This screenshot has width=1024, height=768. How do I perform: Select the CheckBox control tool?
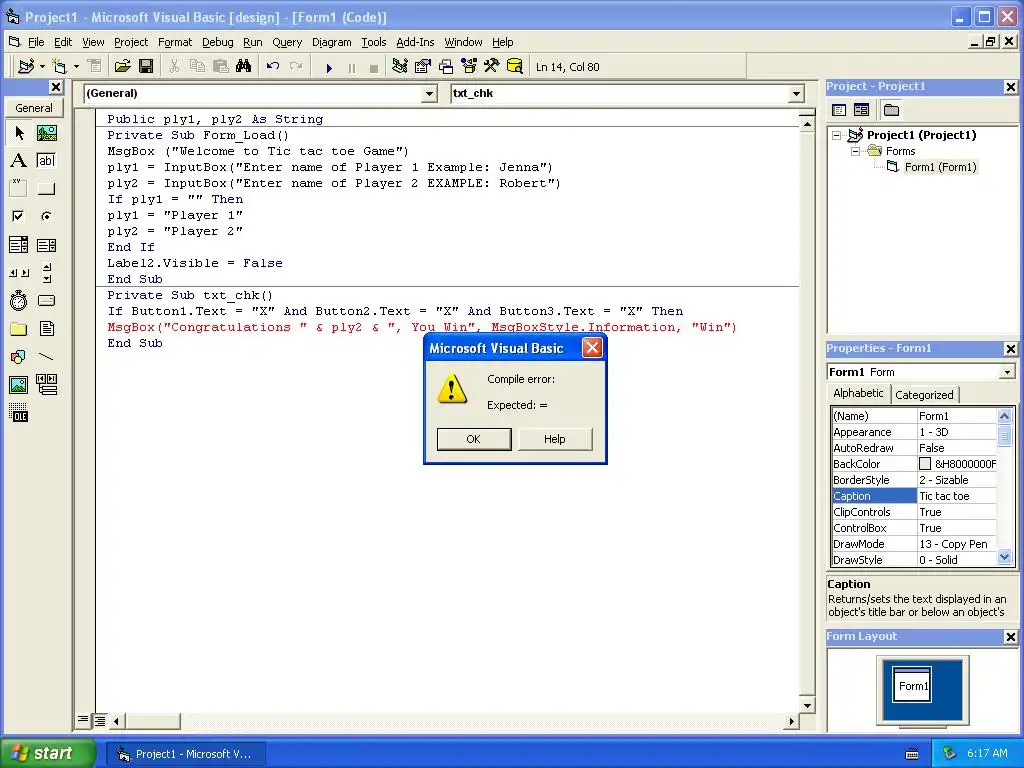coord(19,216)
